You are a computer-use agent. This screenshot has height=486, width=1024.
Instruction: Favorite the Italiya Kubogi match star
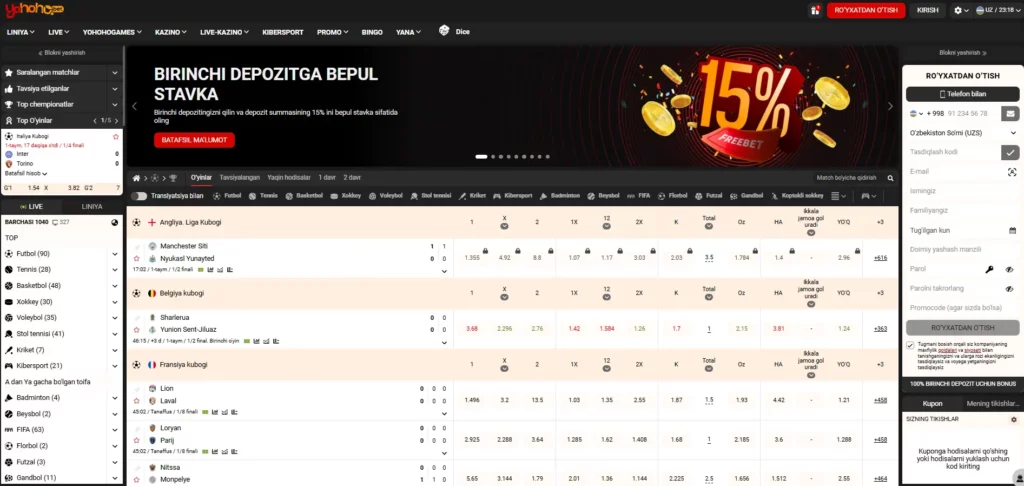pyautogui.click(x=116, y=136)
